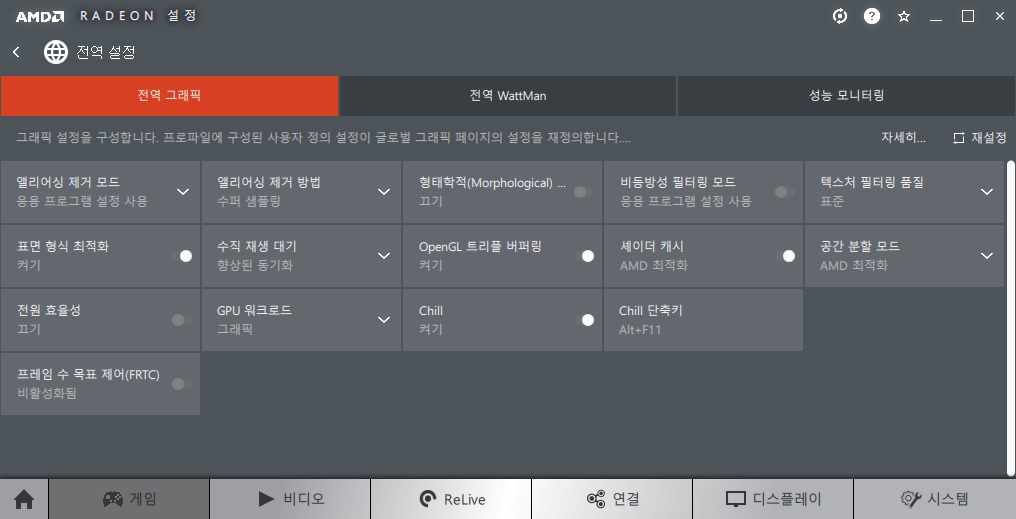Screen dimensions: 1016x519
Task: Click the reset icon beside 재설정
Action: click(x=959, y=138)
